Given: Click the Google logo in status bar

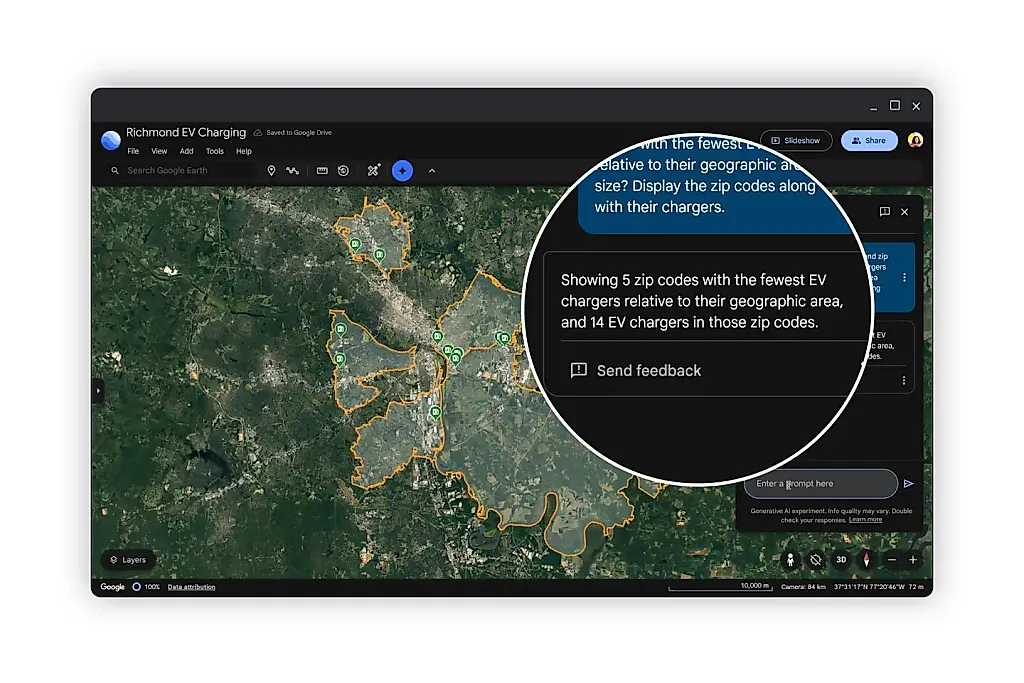Looking at the screenshot, I should [112, 587].
